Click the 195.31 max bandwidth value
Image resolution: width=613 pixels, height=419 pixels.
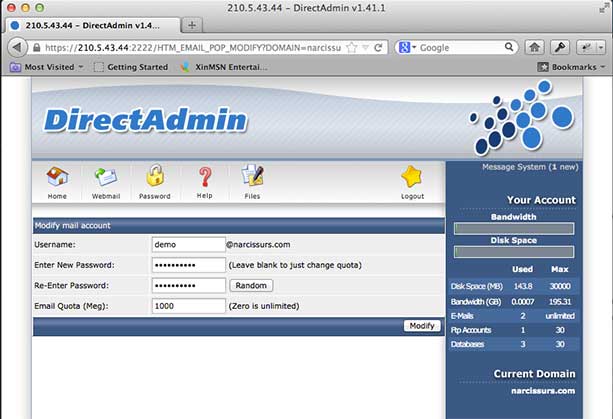click(x=560, y=302)
